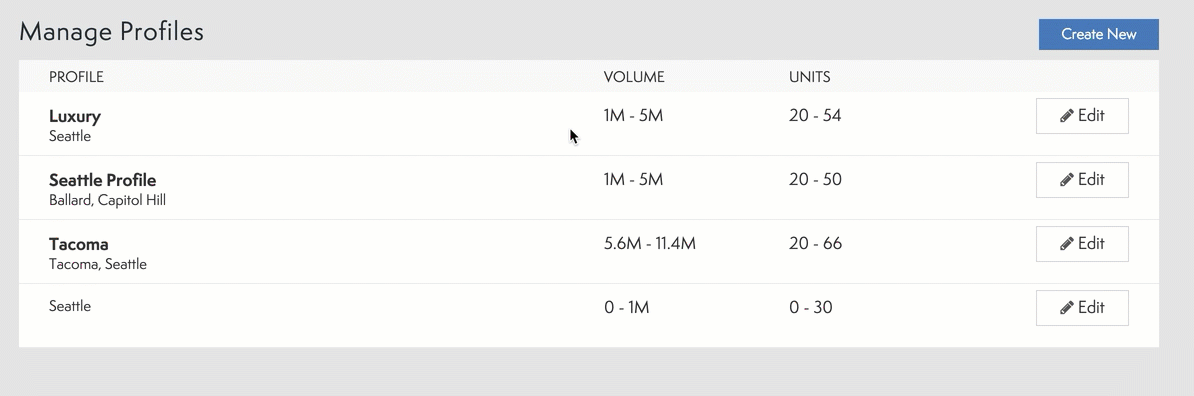Viewport: 1194px width, 396px height.
Task: Select the 20 - 50 units value
Action: click(815, 180)
